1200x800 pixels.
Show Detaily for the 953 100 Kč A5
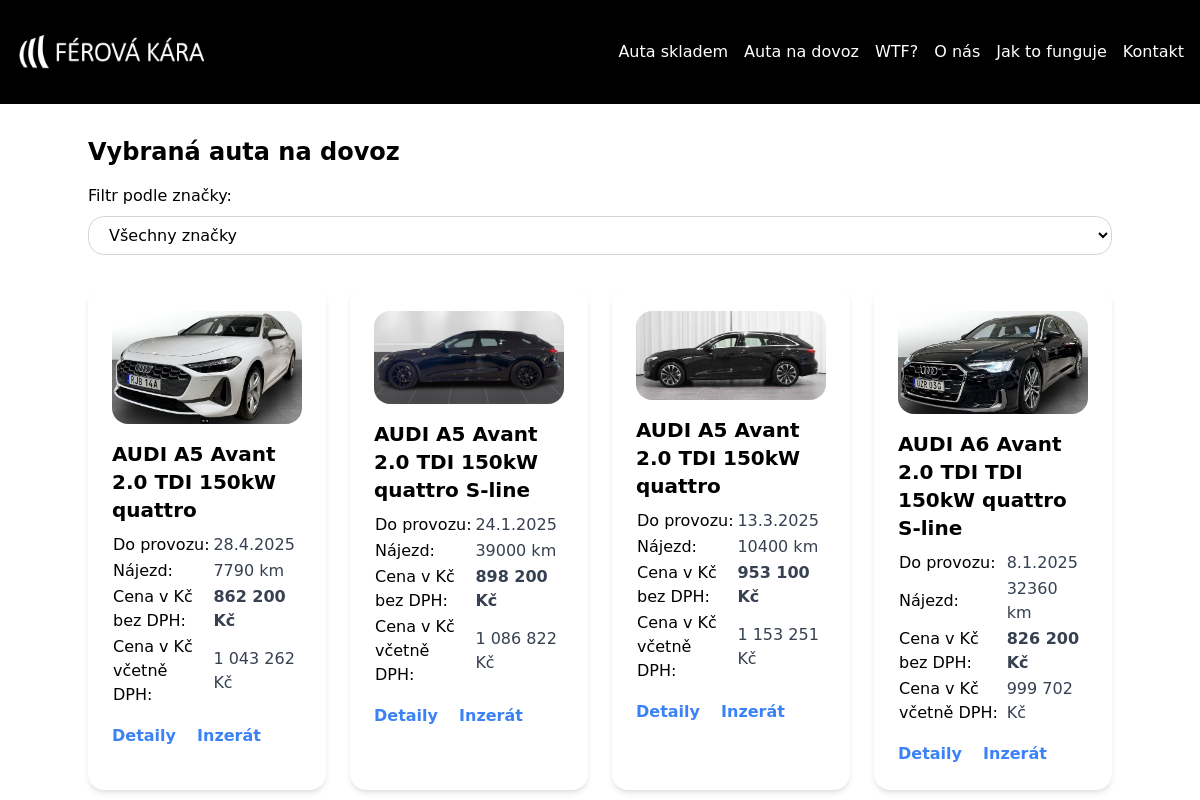pos(668,712)
